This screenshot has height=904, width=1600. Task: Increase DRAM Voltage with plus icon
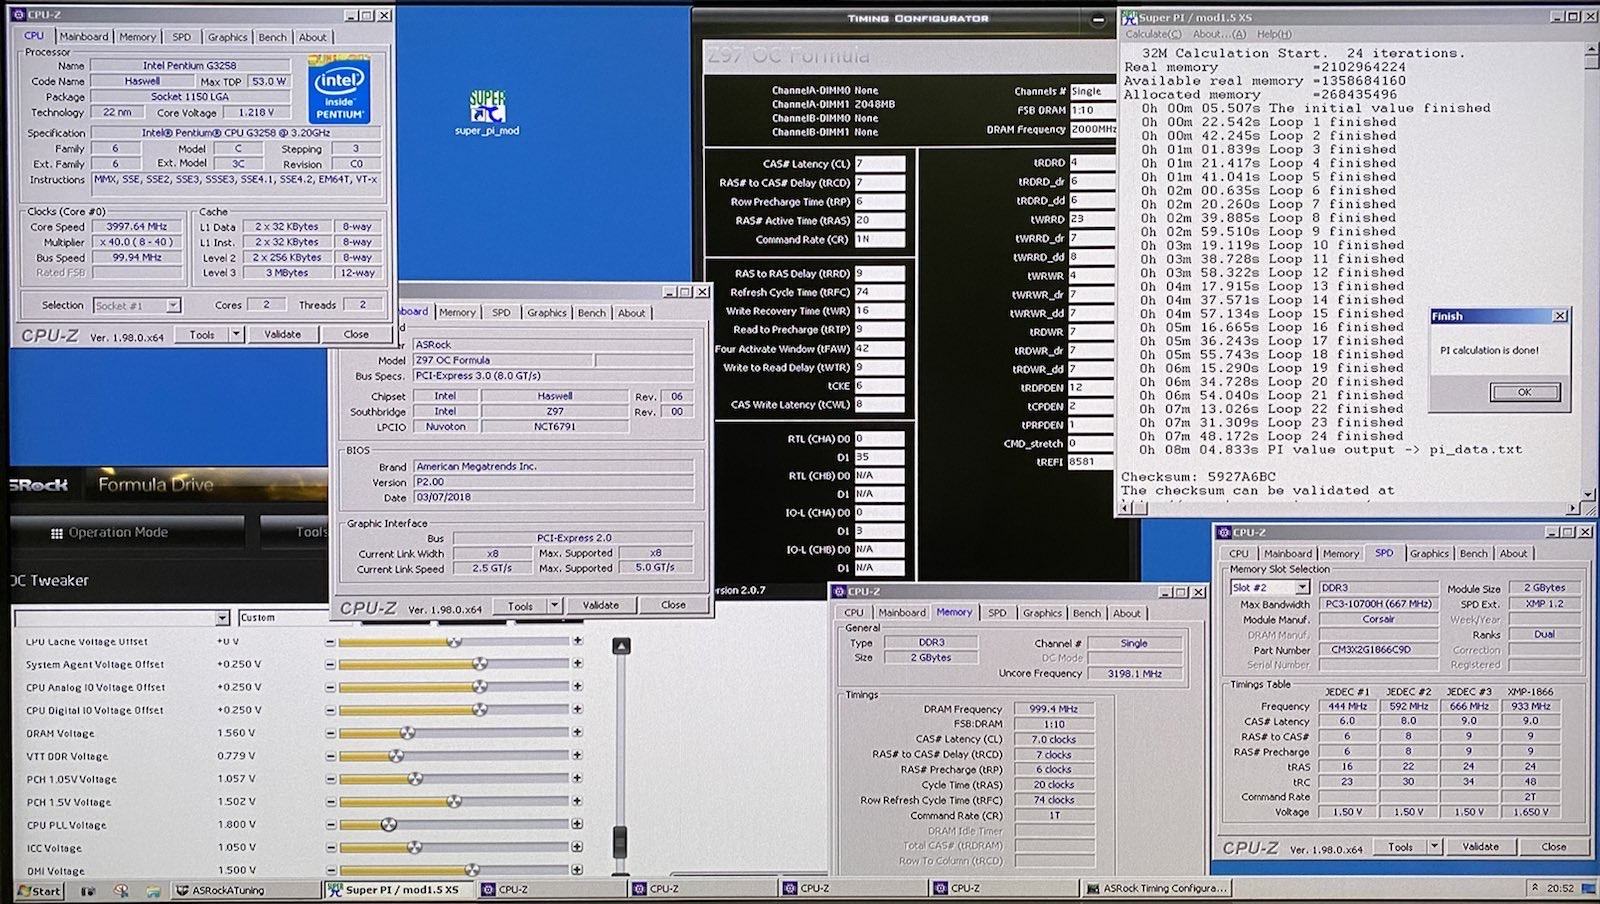[x=577, y=733]
